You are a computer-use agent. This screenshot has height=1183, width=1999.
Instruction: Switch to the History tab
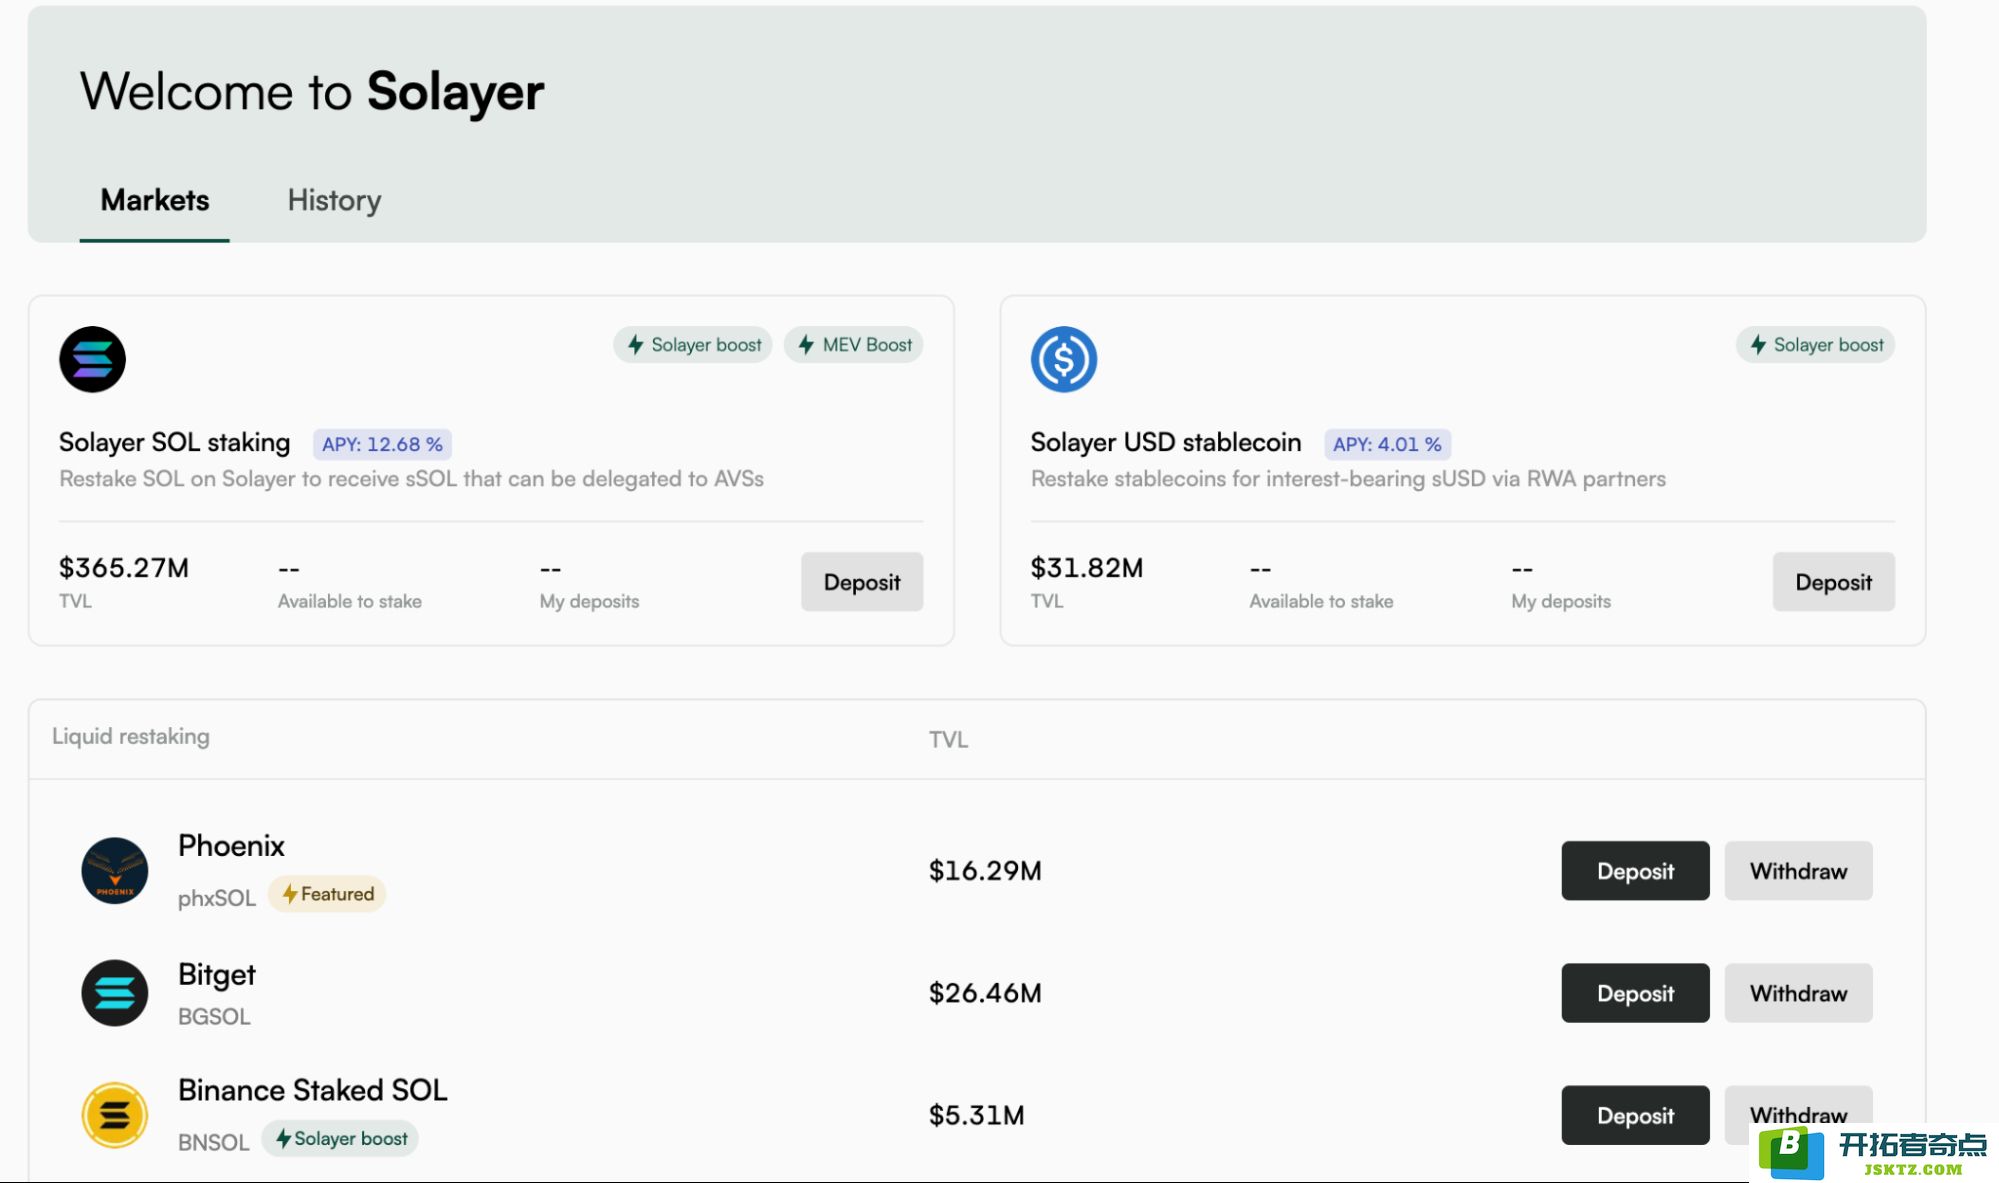(334, 200)
